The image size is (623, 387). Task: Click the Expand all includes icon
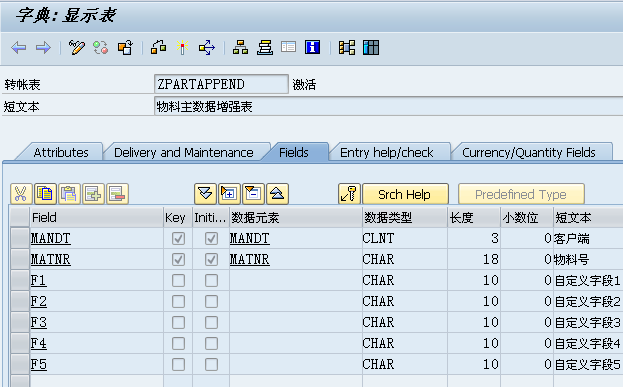205,194
